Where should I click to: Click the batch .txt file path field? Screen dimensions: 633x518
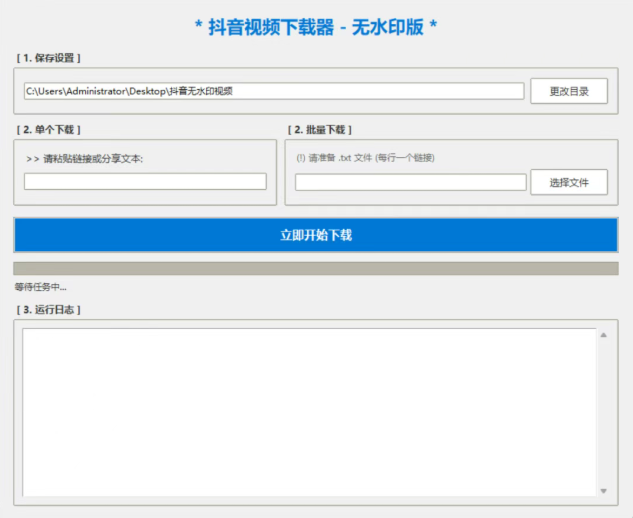(x=410, y=182)
